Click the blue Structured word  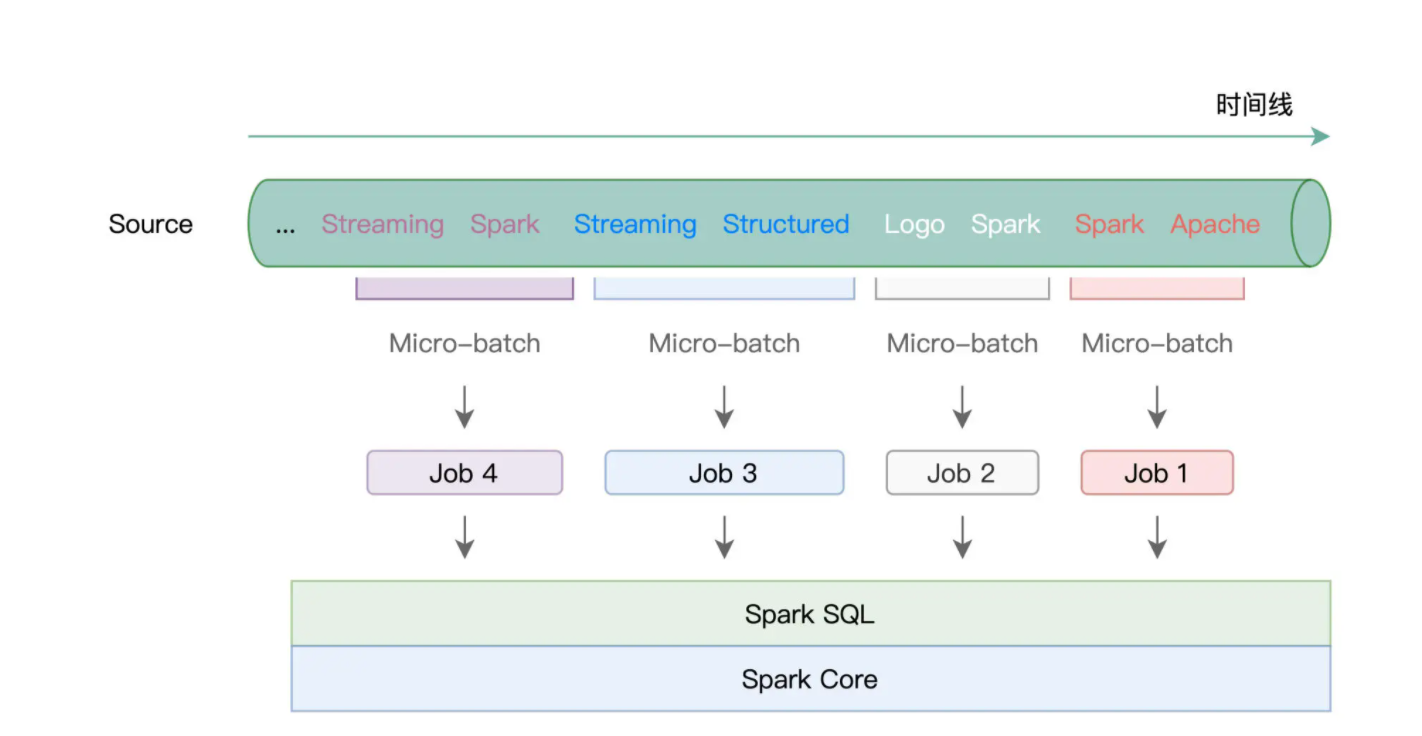pyautogui.click(x=786, y=224)
